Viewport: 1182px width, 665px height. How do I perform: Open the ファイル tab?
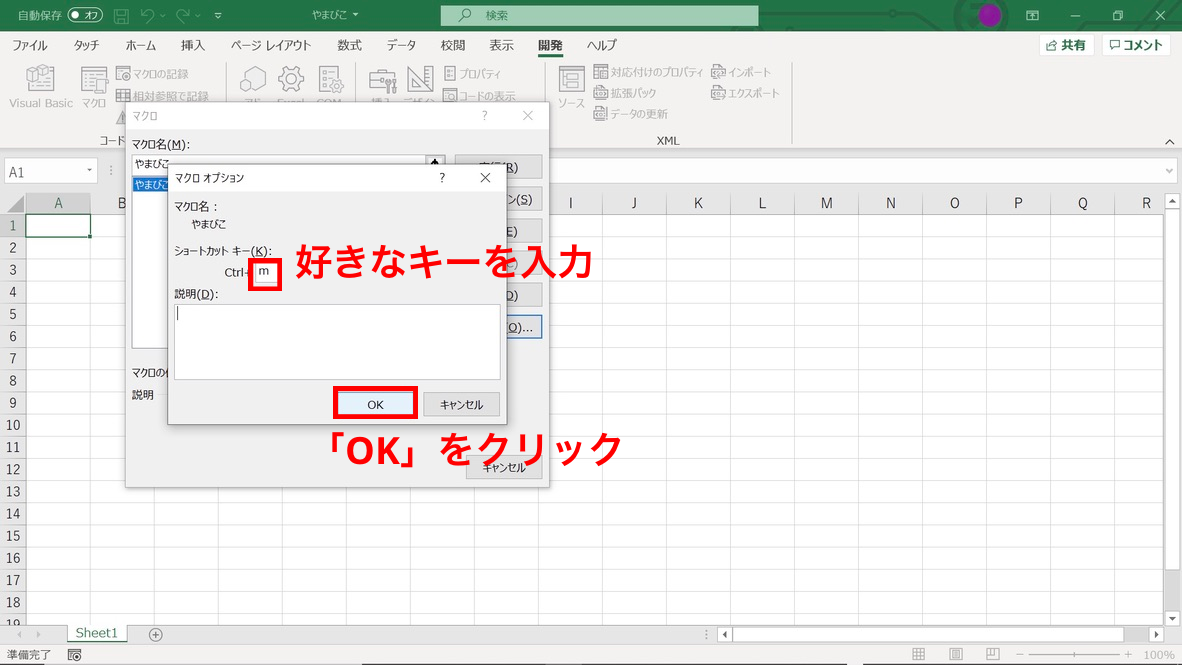point(29,45)
